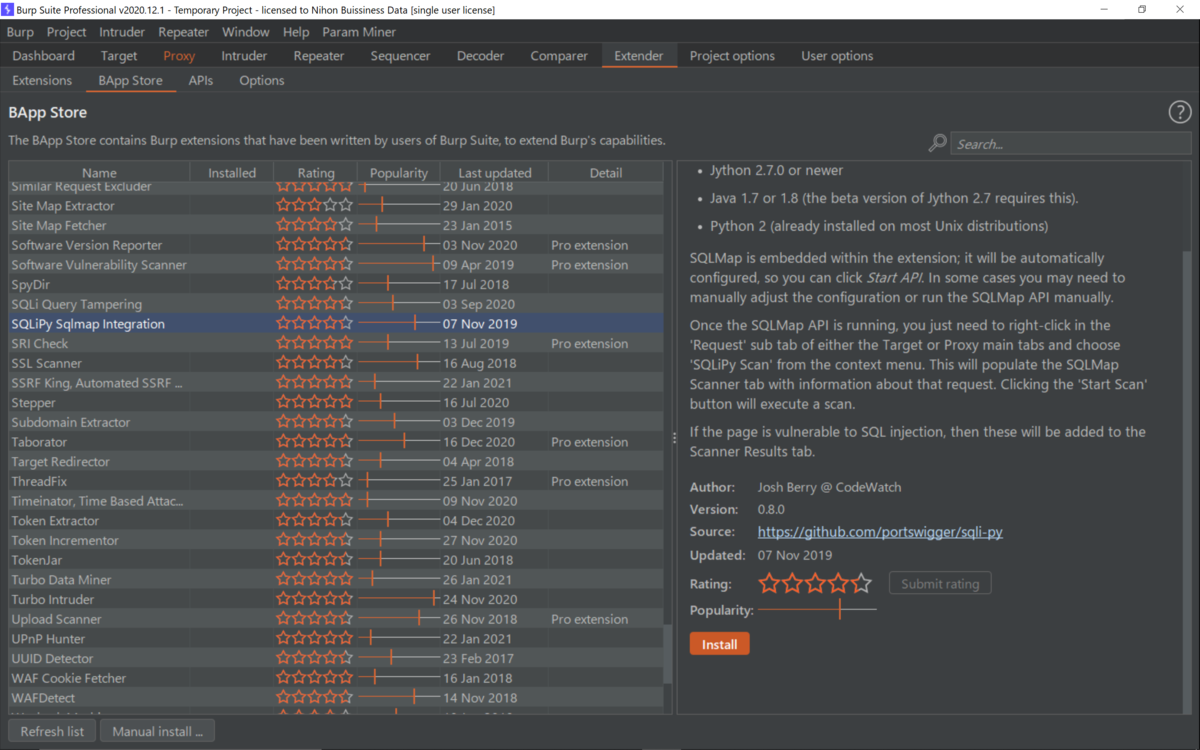Click the Submit rating button
This screenshot has height=750, width=1200.
[940, 584]
